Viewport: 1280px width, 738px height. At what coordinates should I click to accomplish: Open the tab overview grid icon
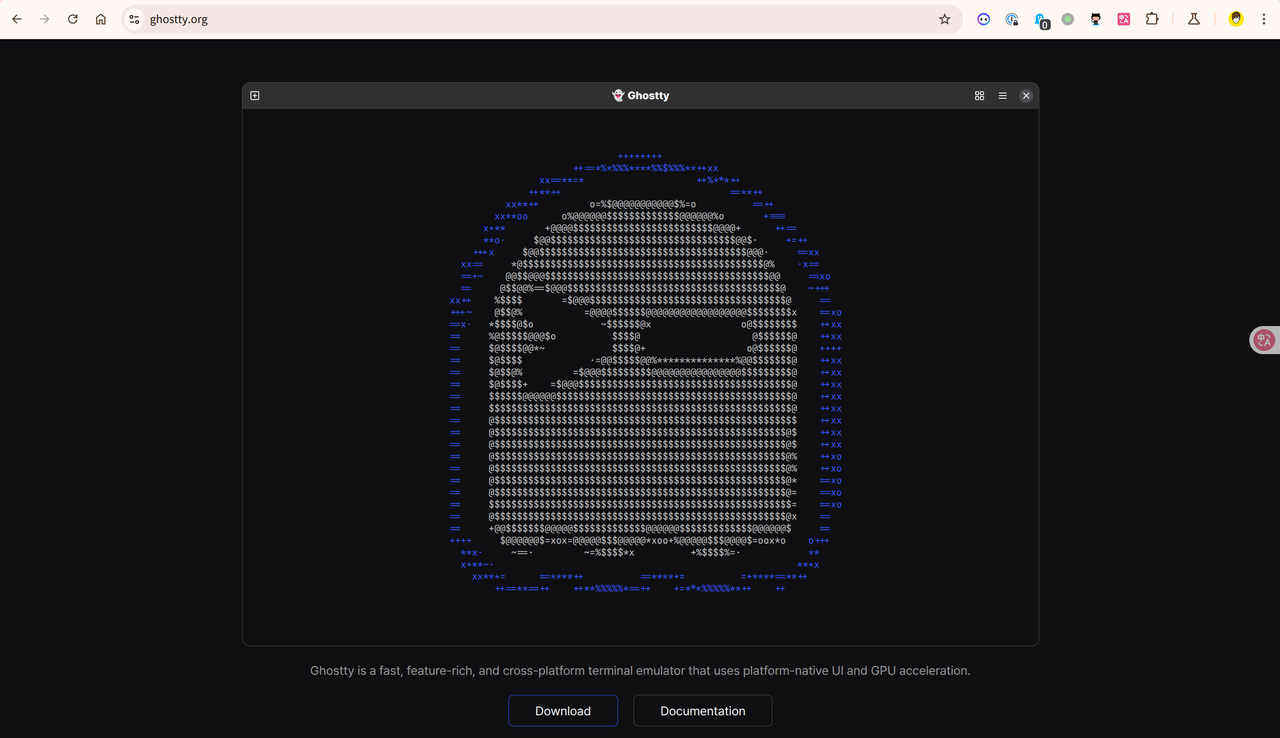[979, 96]
